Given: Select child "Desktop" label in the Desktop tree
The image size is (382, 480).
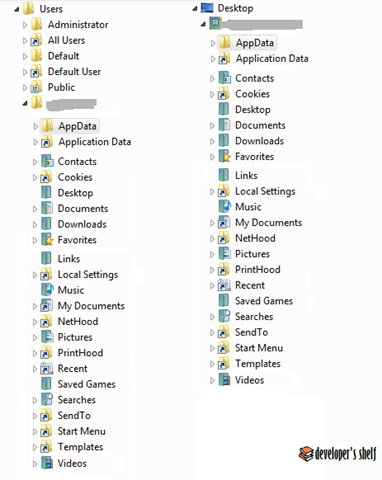Looking at the screenshot, I should [253, 110].
